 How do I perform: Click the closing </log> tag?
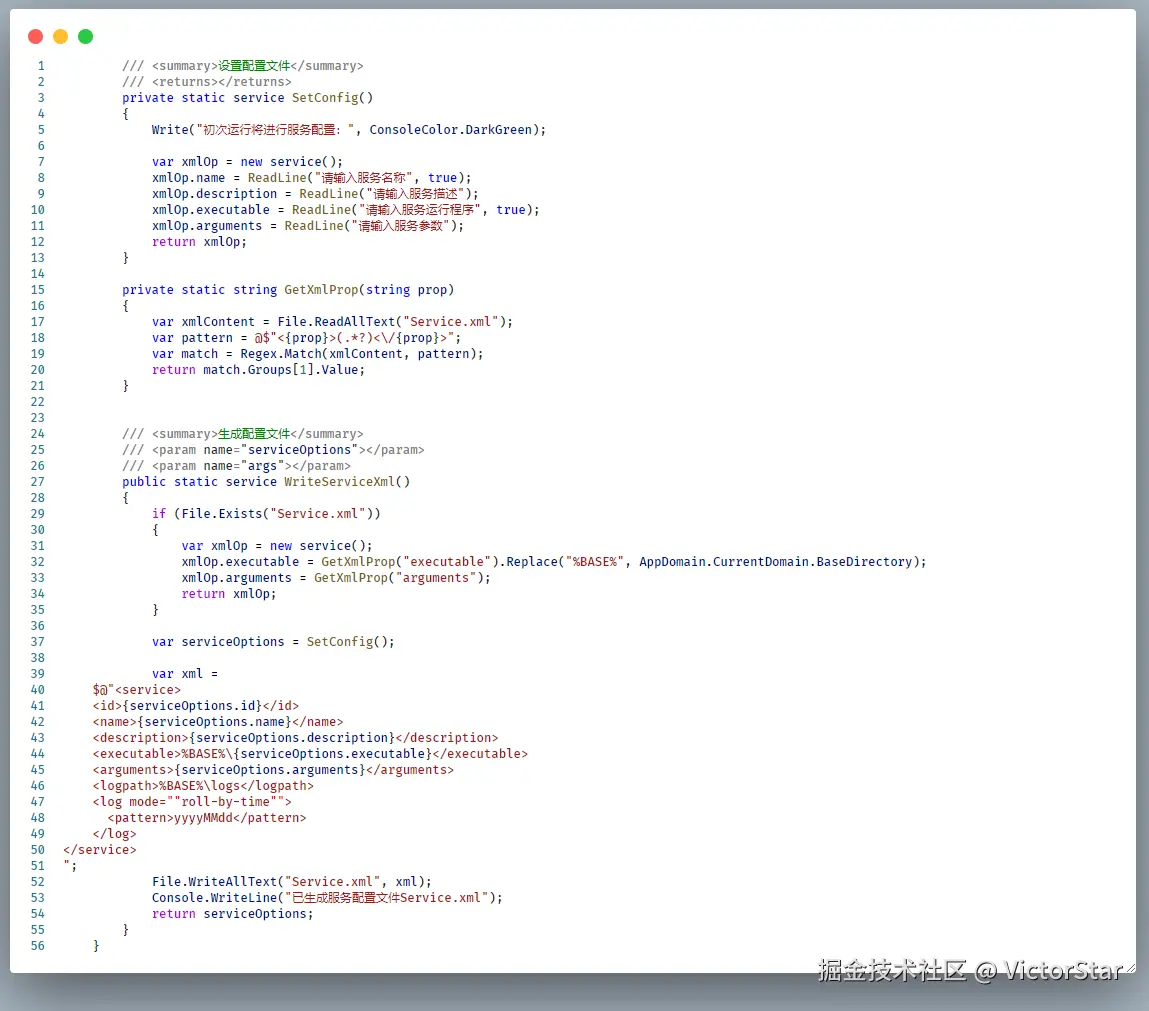114,834
